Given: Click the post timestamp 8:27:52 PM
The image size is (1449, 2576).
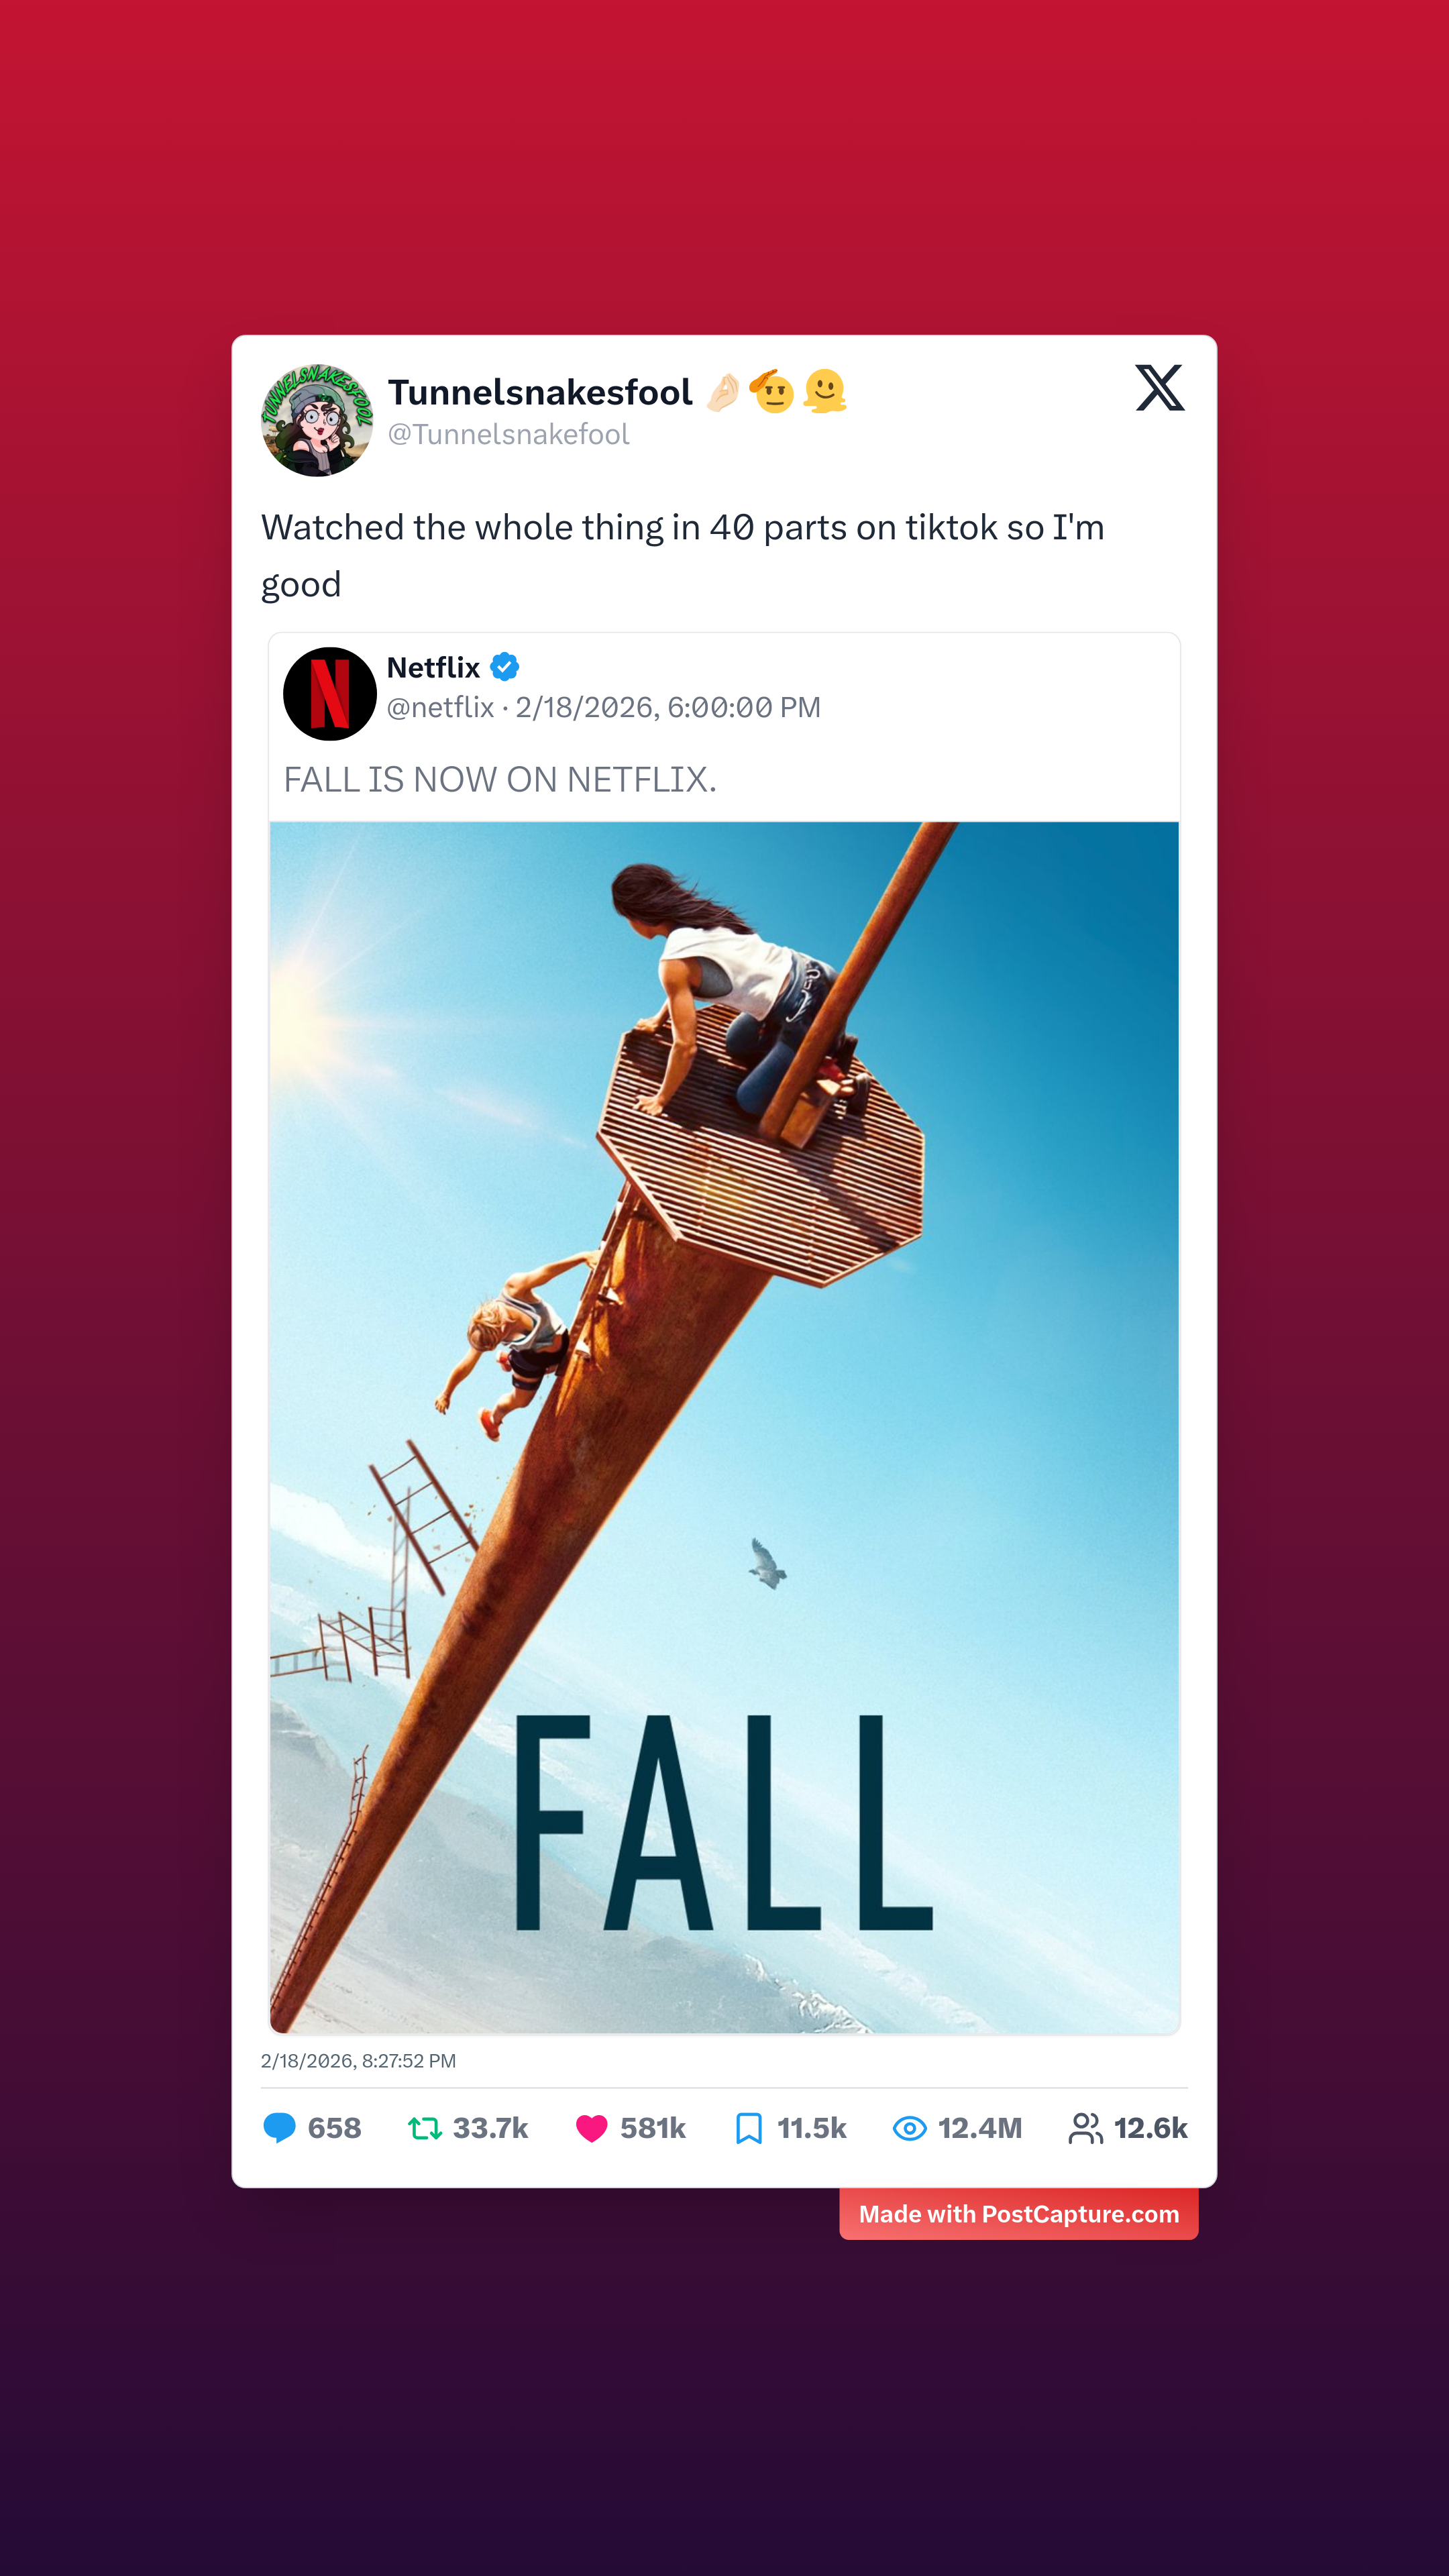Looking at the screenshot, I should [x=409, y=2061].
